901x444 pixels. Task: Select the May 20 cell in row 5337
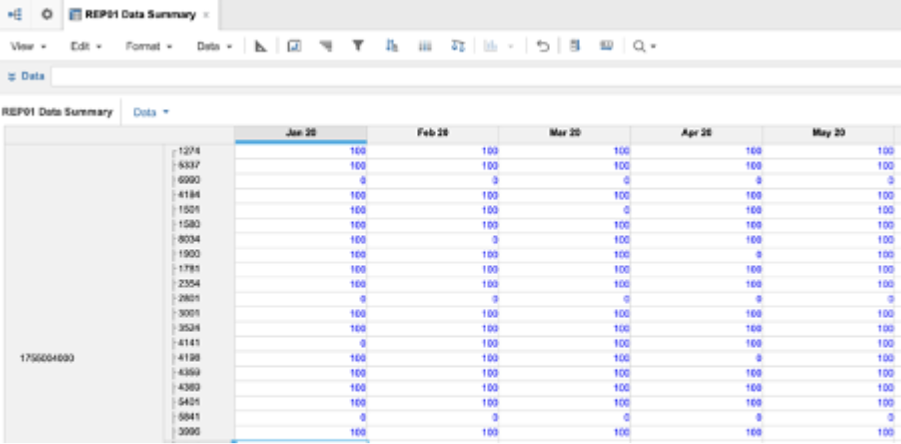point(828,166)
